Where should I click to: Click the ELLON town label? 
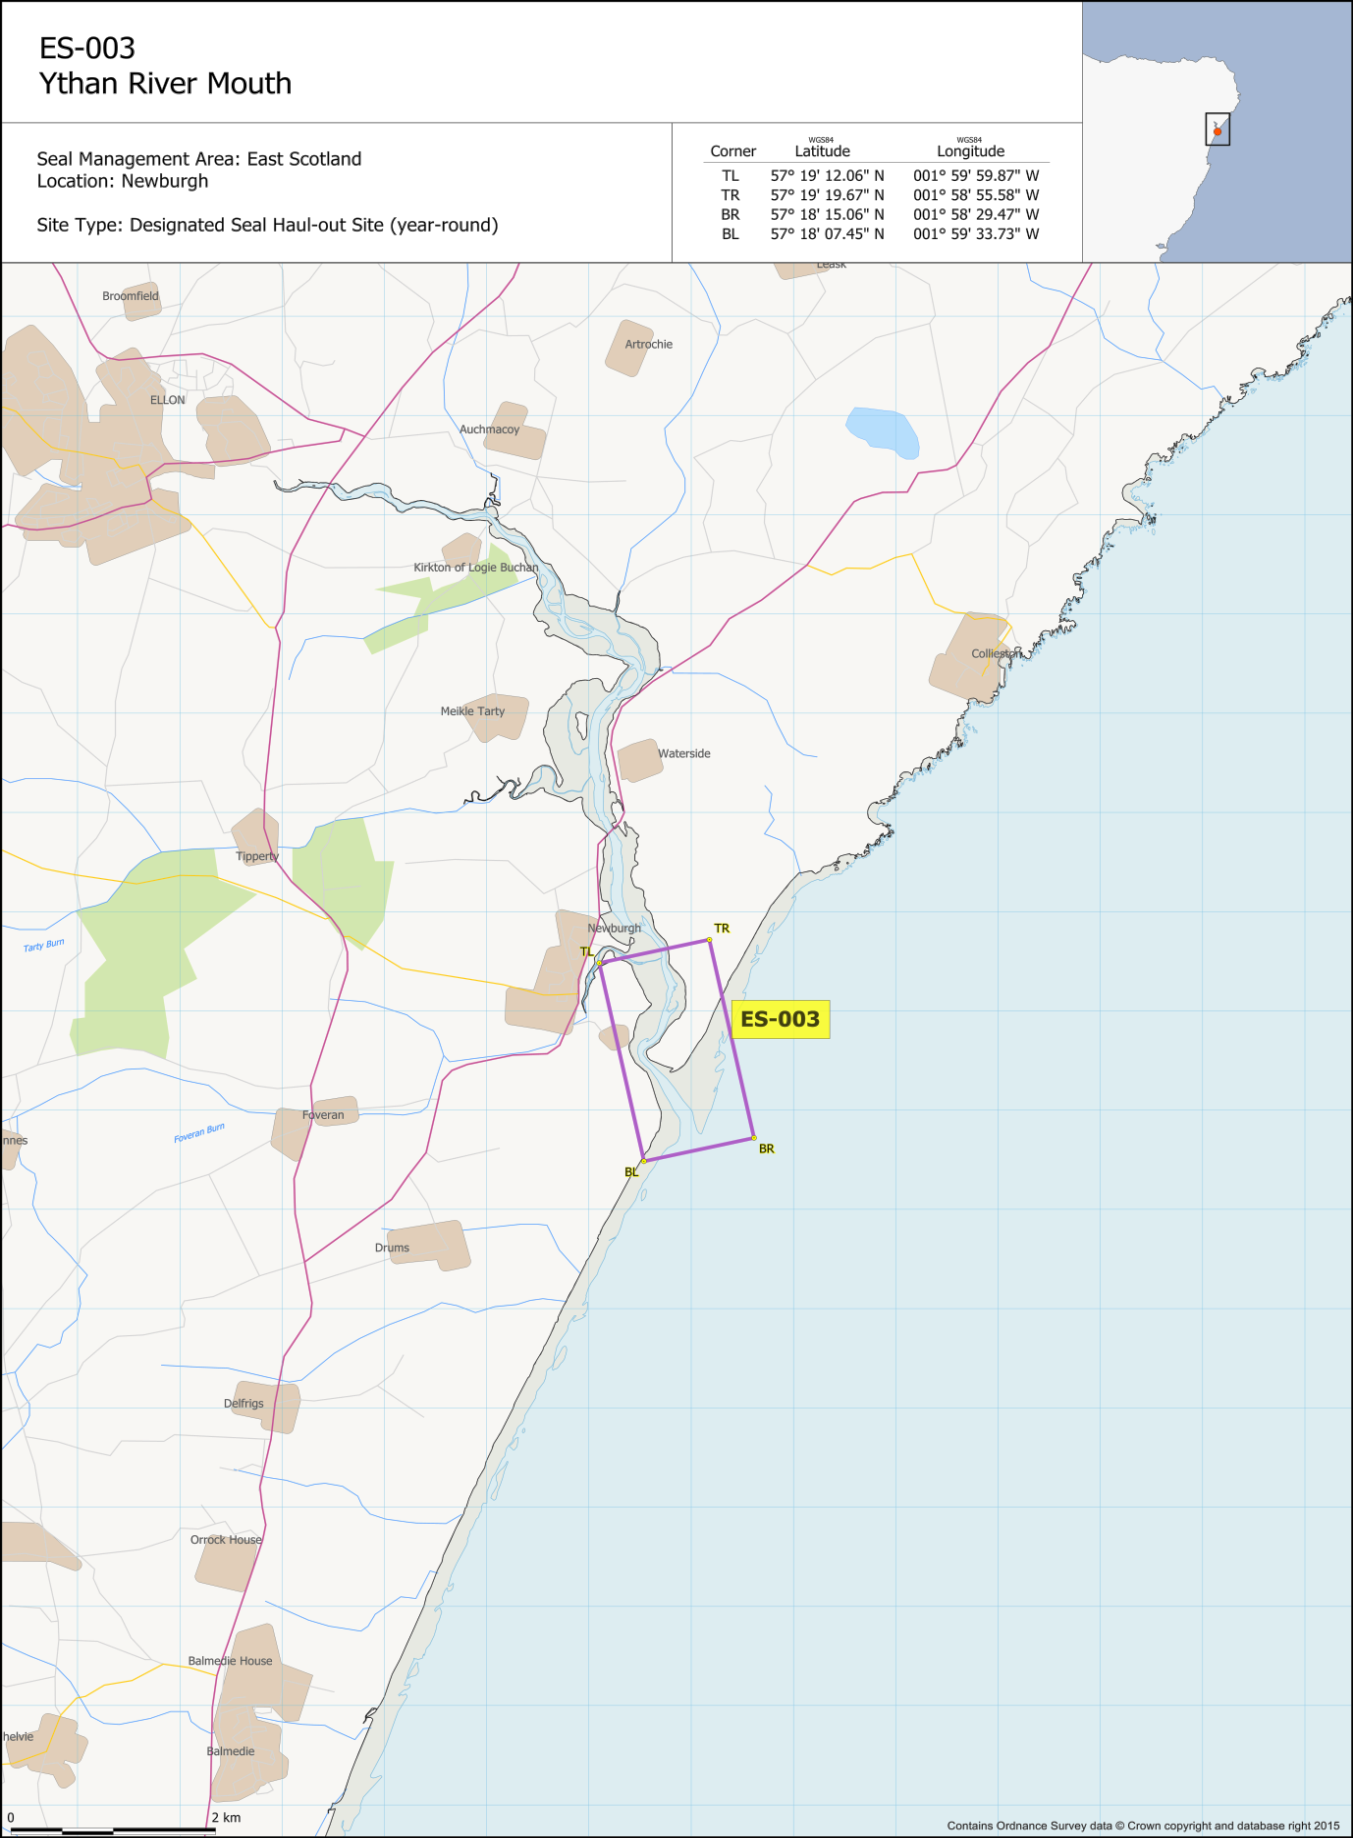point(167,400)
